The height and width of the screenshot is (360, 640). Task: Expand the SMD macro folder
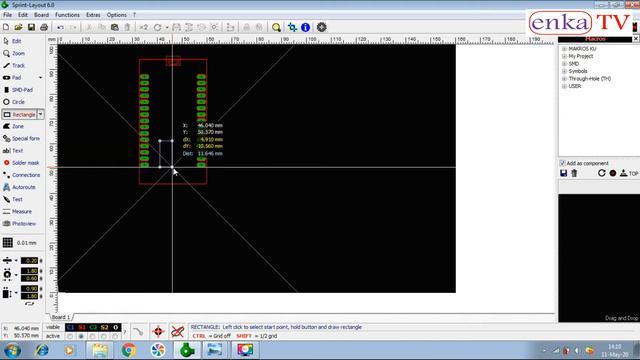click(x=564, y=64)
